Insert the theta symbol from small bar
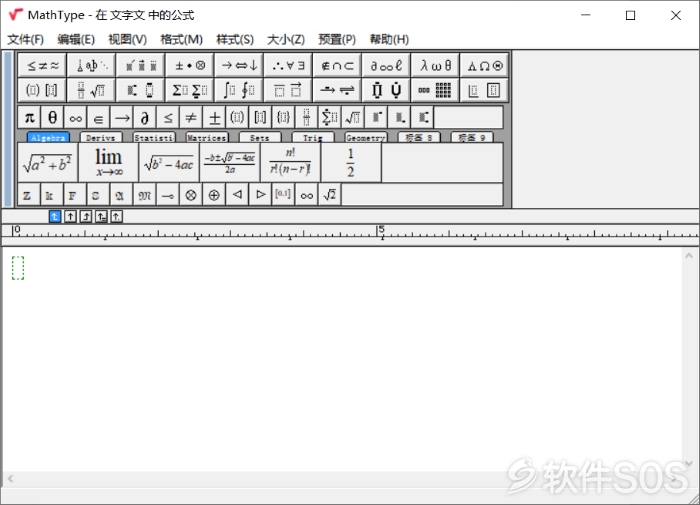Viewport: 700px width, 505px height. [53, 117]
